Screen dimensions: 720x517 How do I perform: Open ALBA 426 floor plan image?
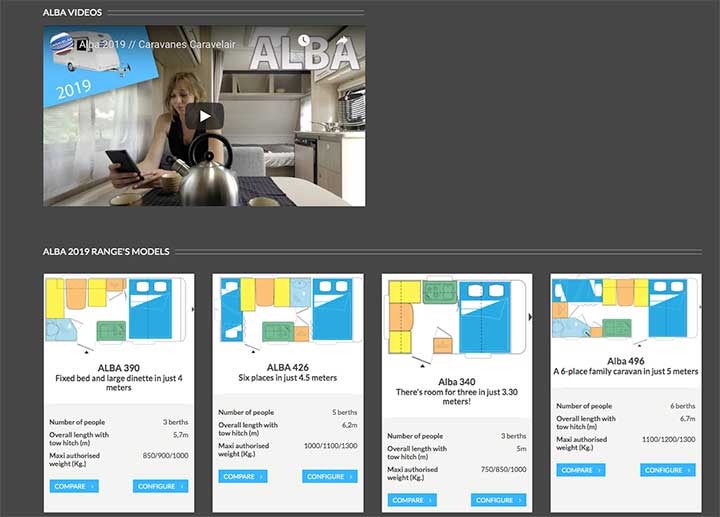(x=288, y=315)
